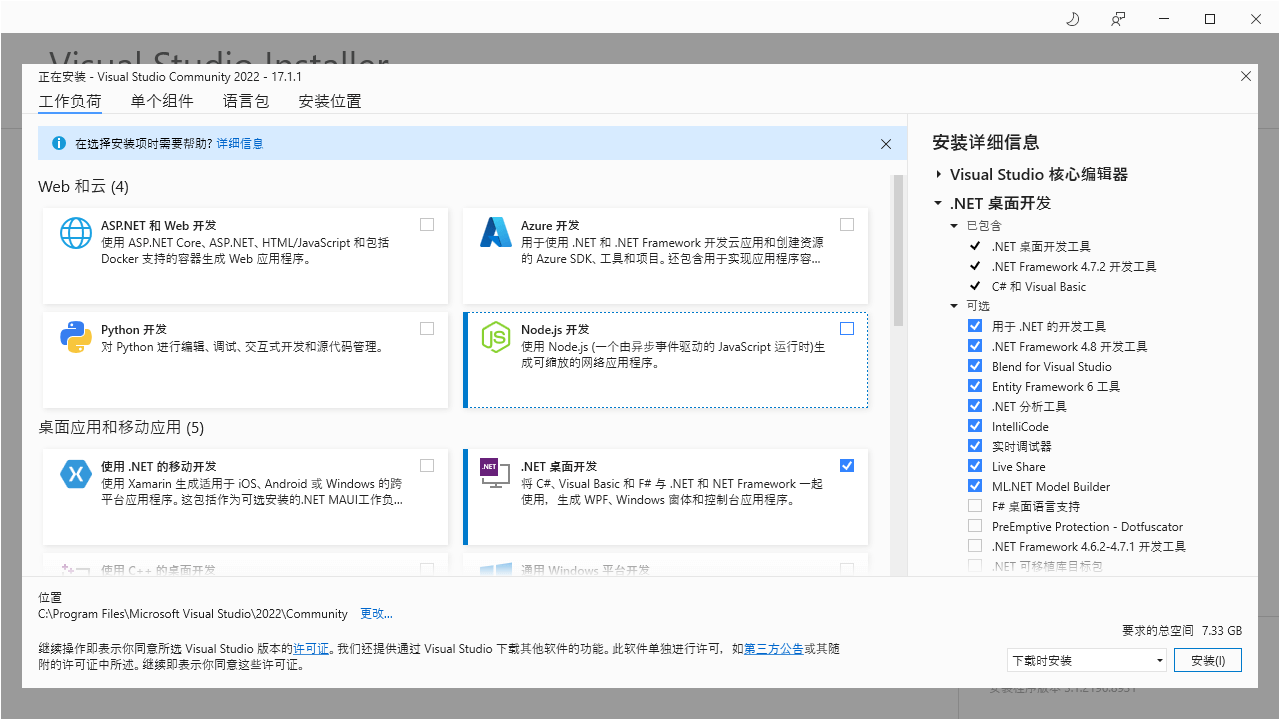Uncheck ML.NET Model Builder option

tap(975, 486)
